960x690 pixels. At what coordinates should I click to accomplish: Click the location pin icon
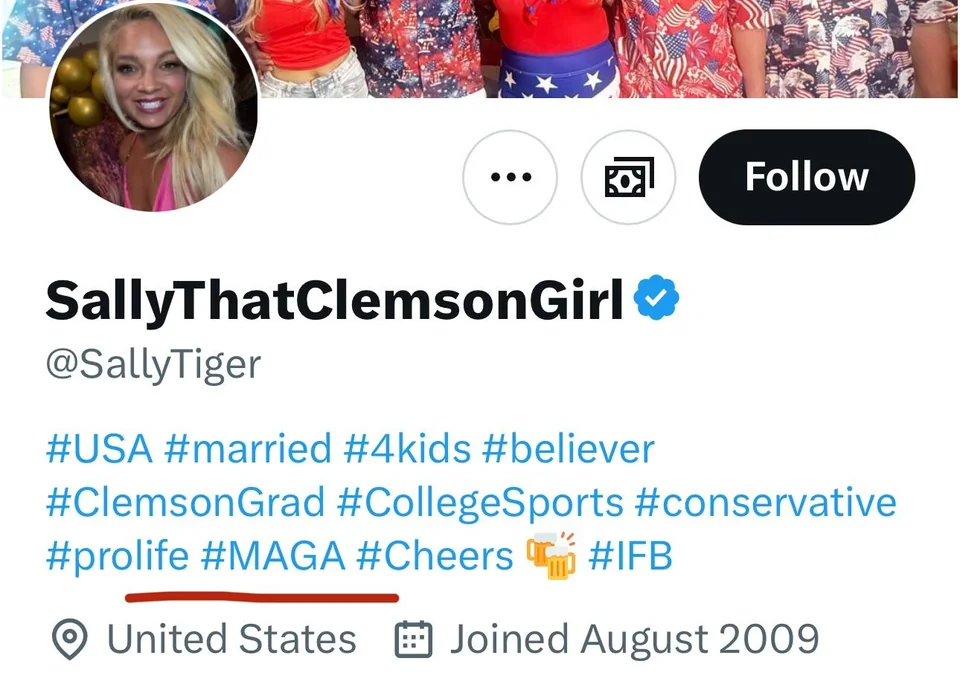70,639
